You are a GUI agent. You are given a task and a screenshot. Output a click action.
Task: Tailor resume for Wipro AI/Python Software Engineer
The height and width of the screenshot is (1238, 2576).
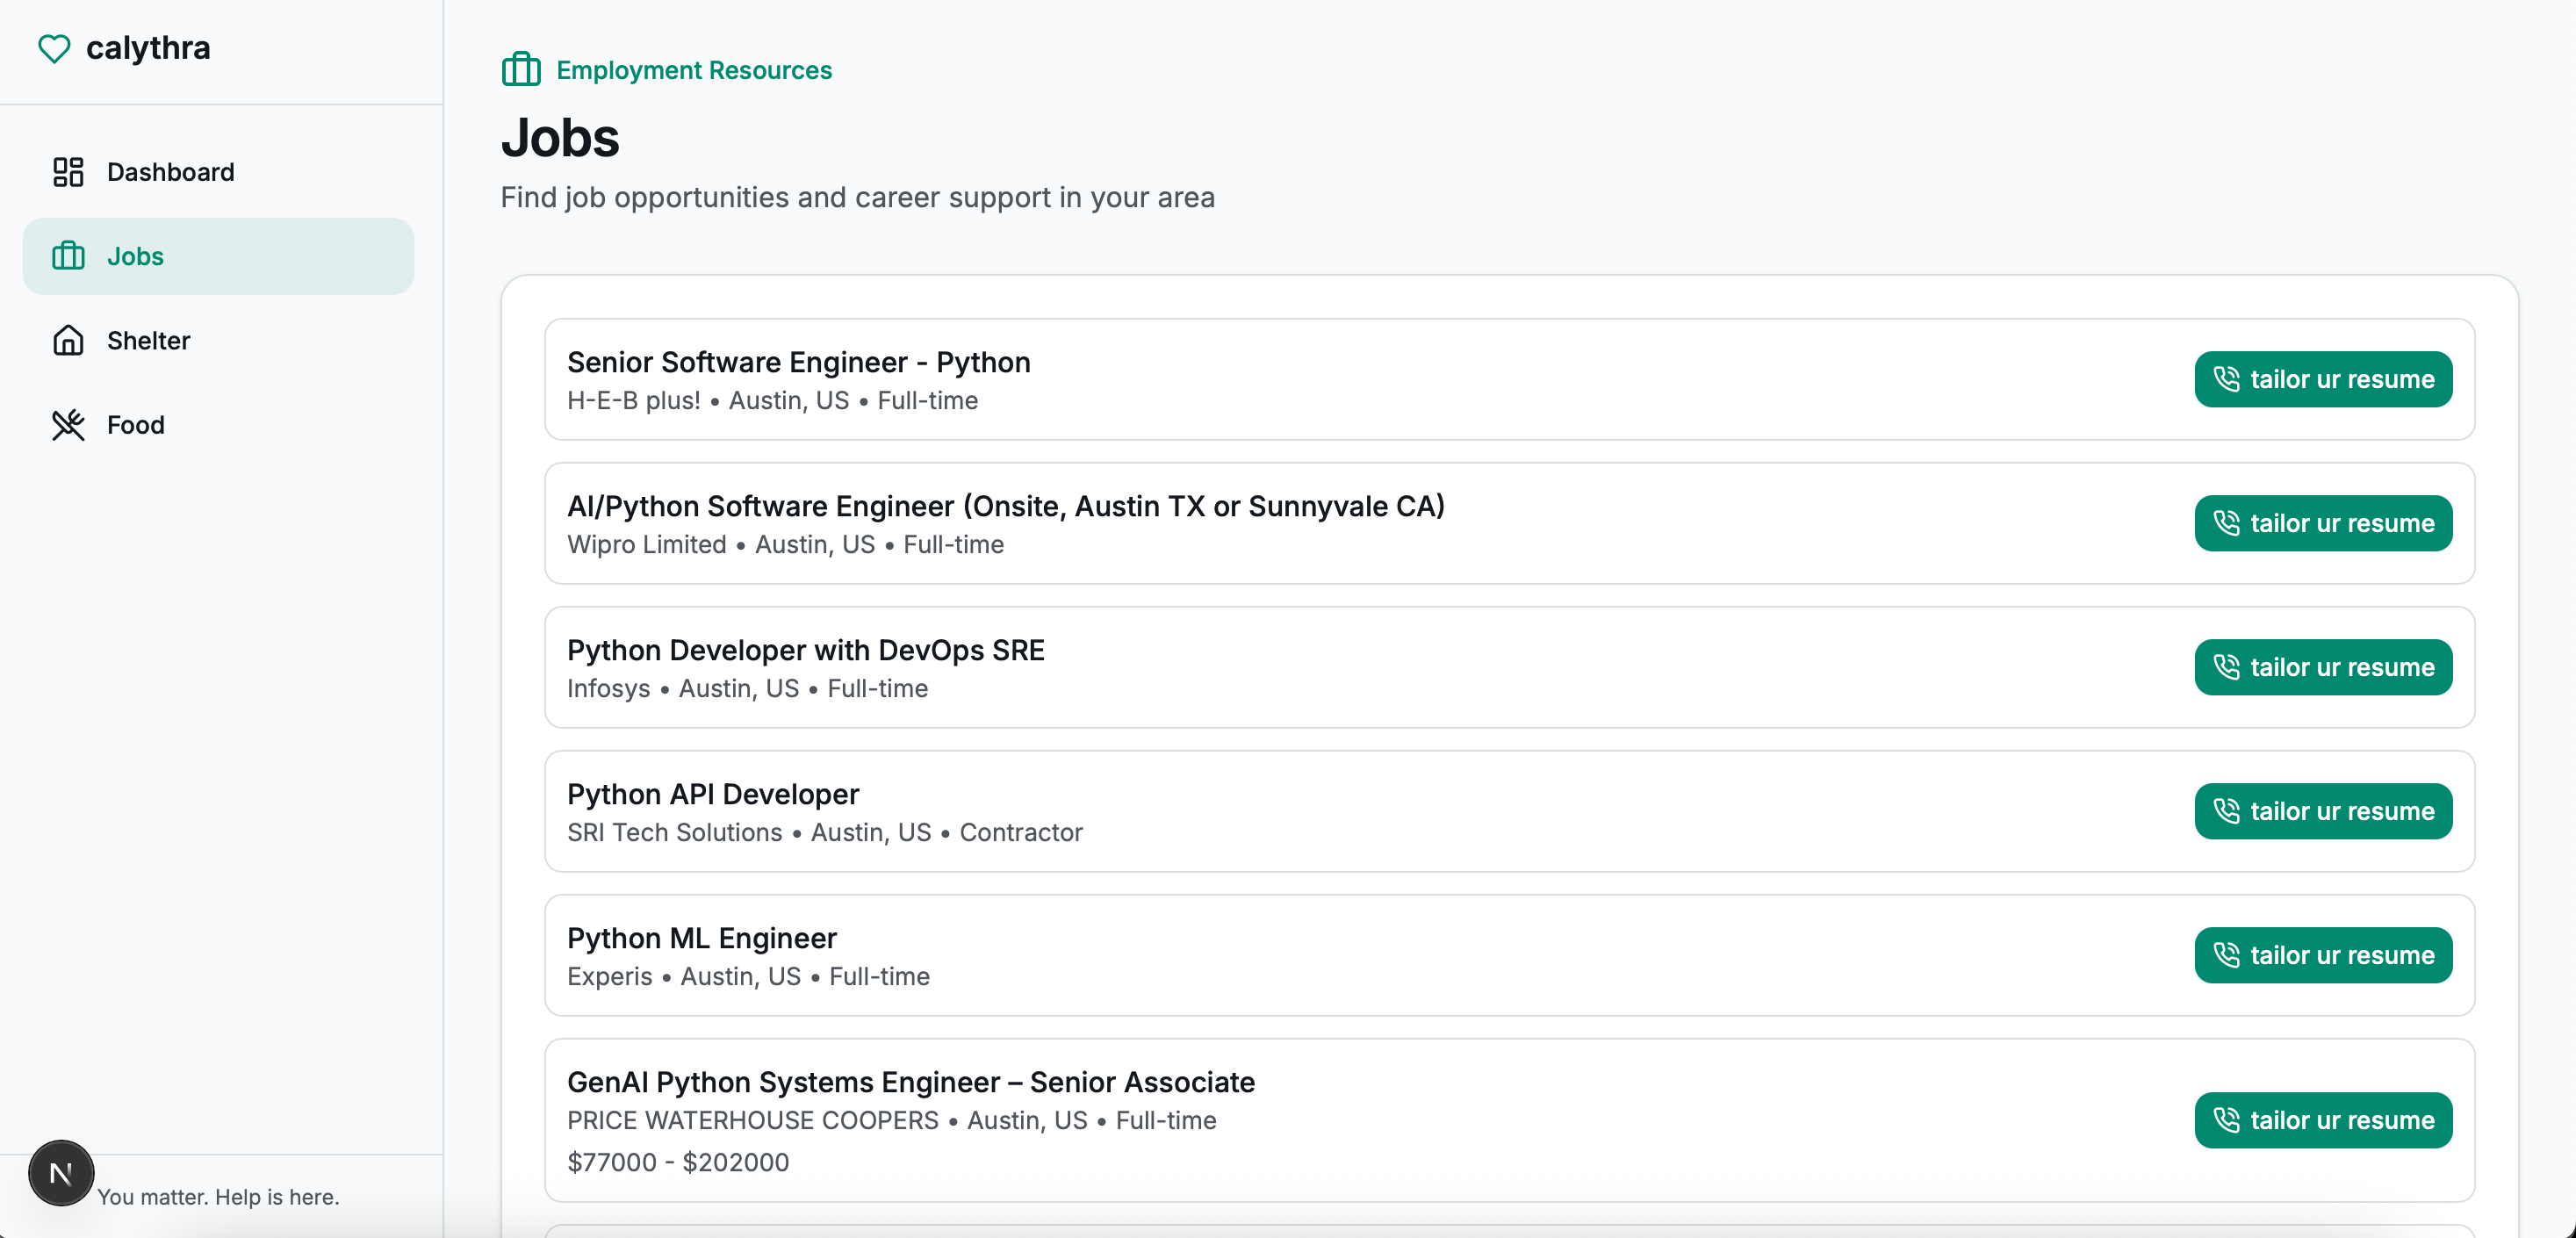point(2322,523)
